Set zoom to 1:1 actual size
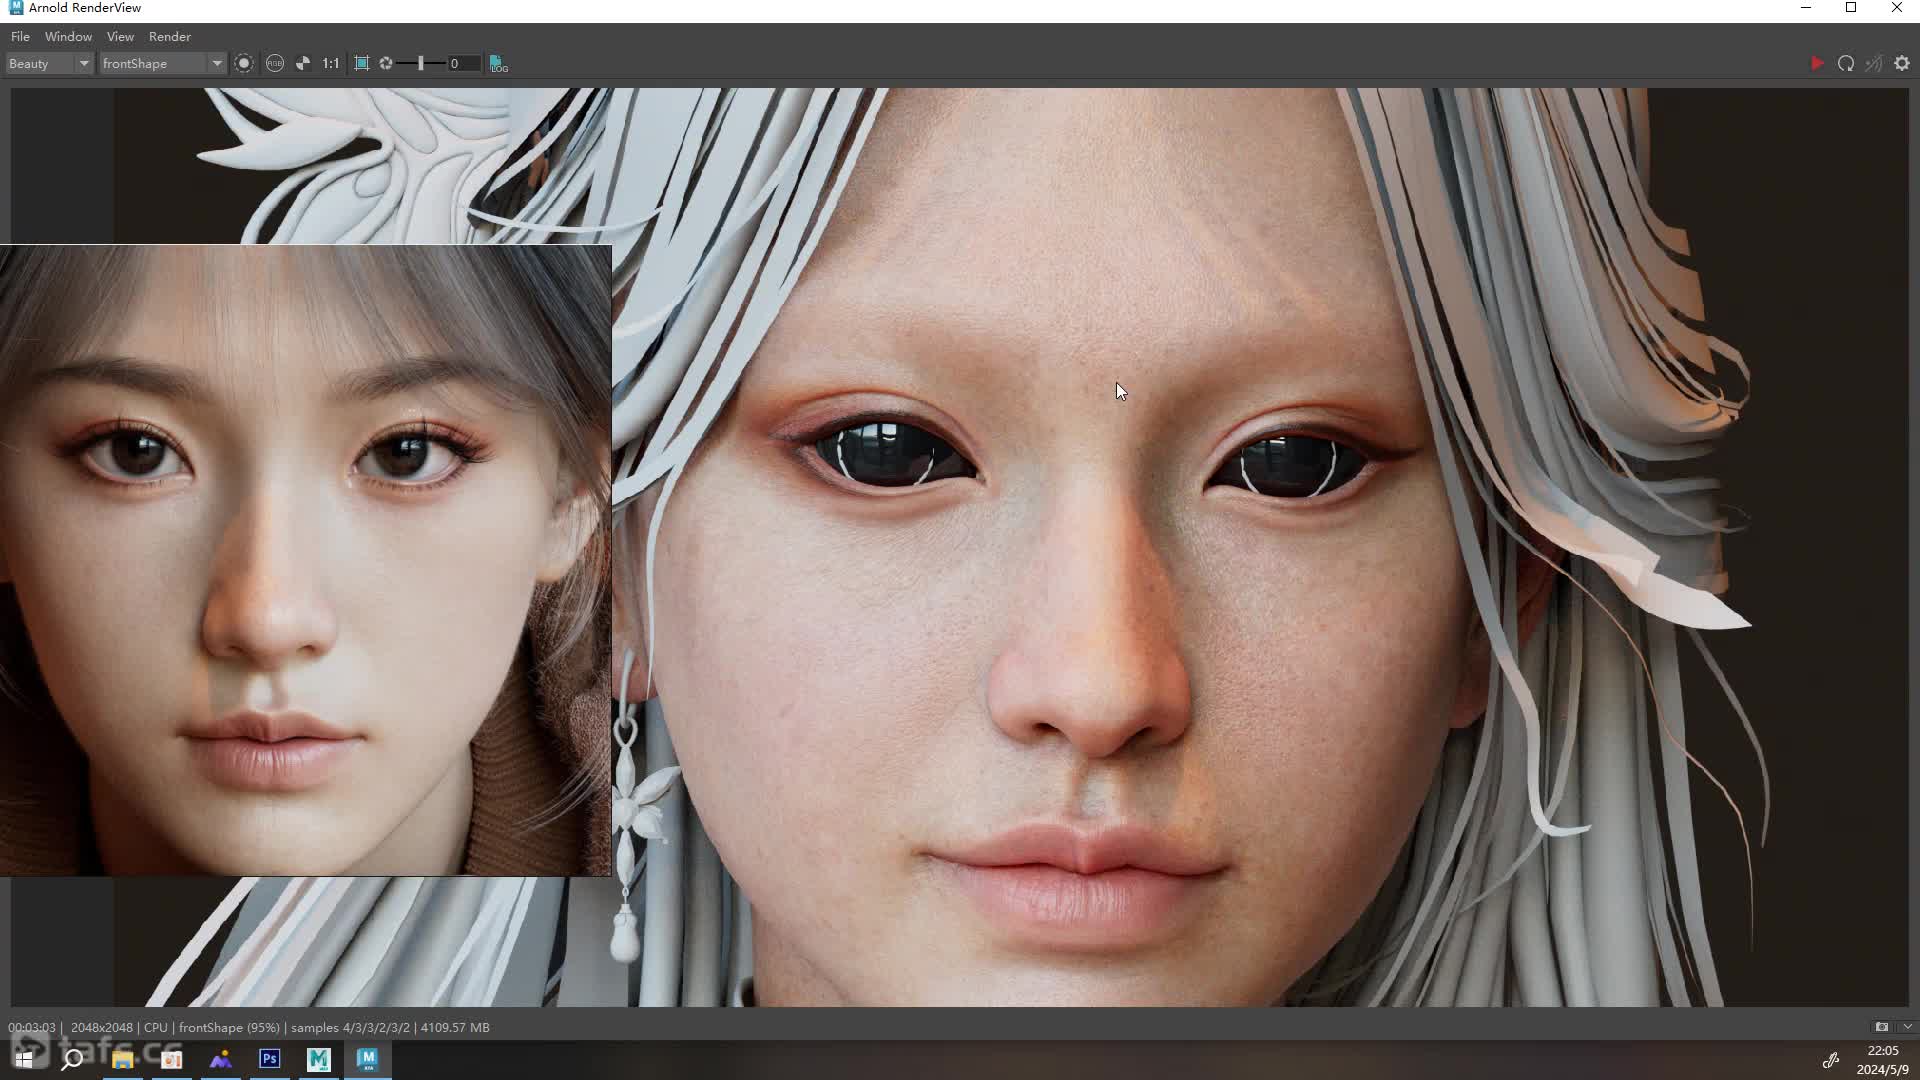This screenshot has width=1920, height=1080. point(331,63)
